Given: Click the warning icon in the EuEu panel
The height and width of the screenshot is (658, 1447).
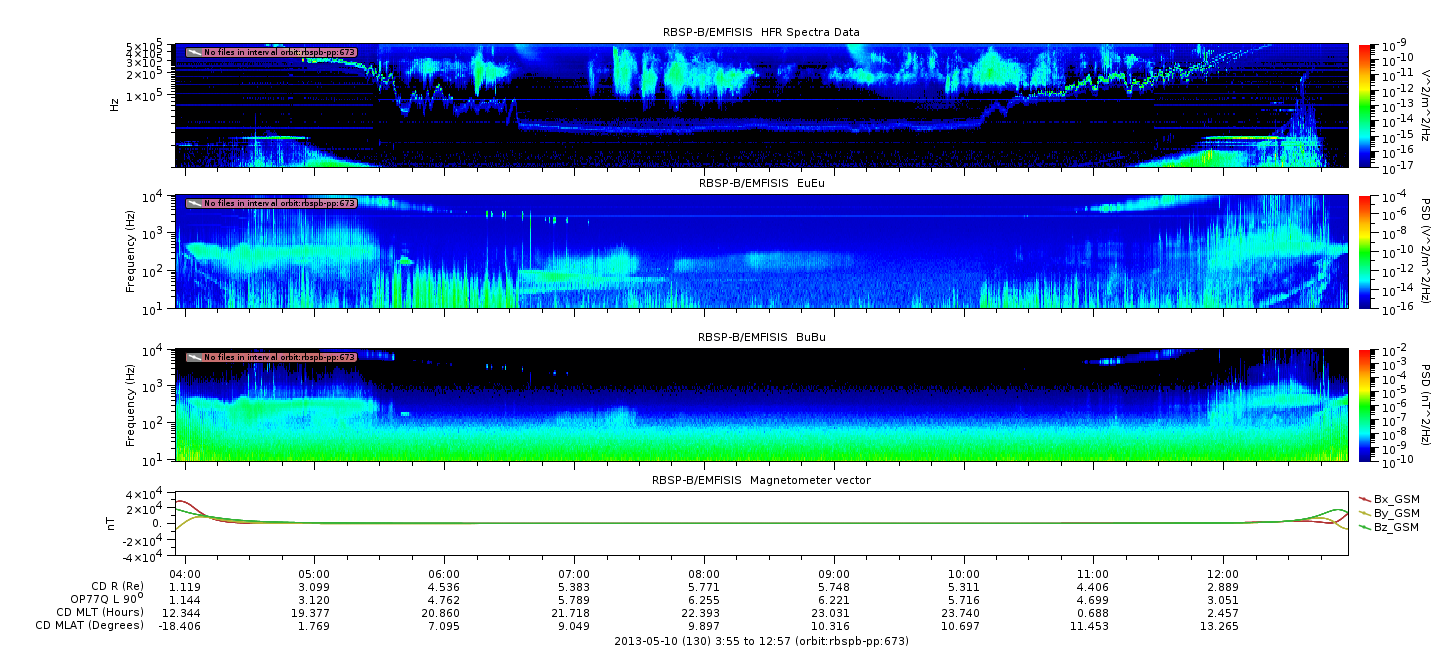Looking at the screenshot, I should point(194,203).
